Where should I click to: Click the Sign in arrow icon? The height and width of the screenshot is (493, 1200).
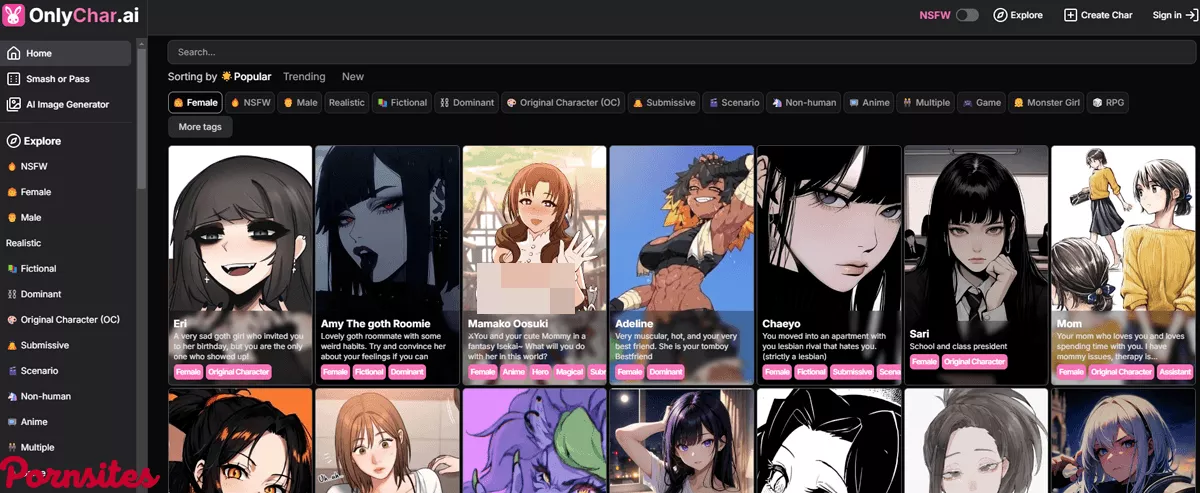1192,15
